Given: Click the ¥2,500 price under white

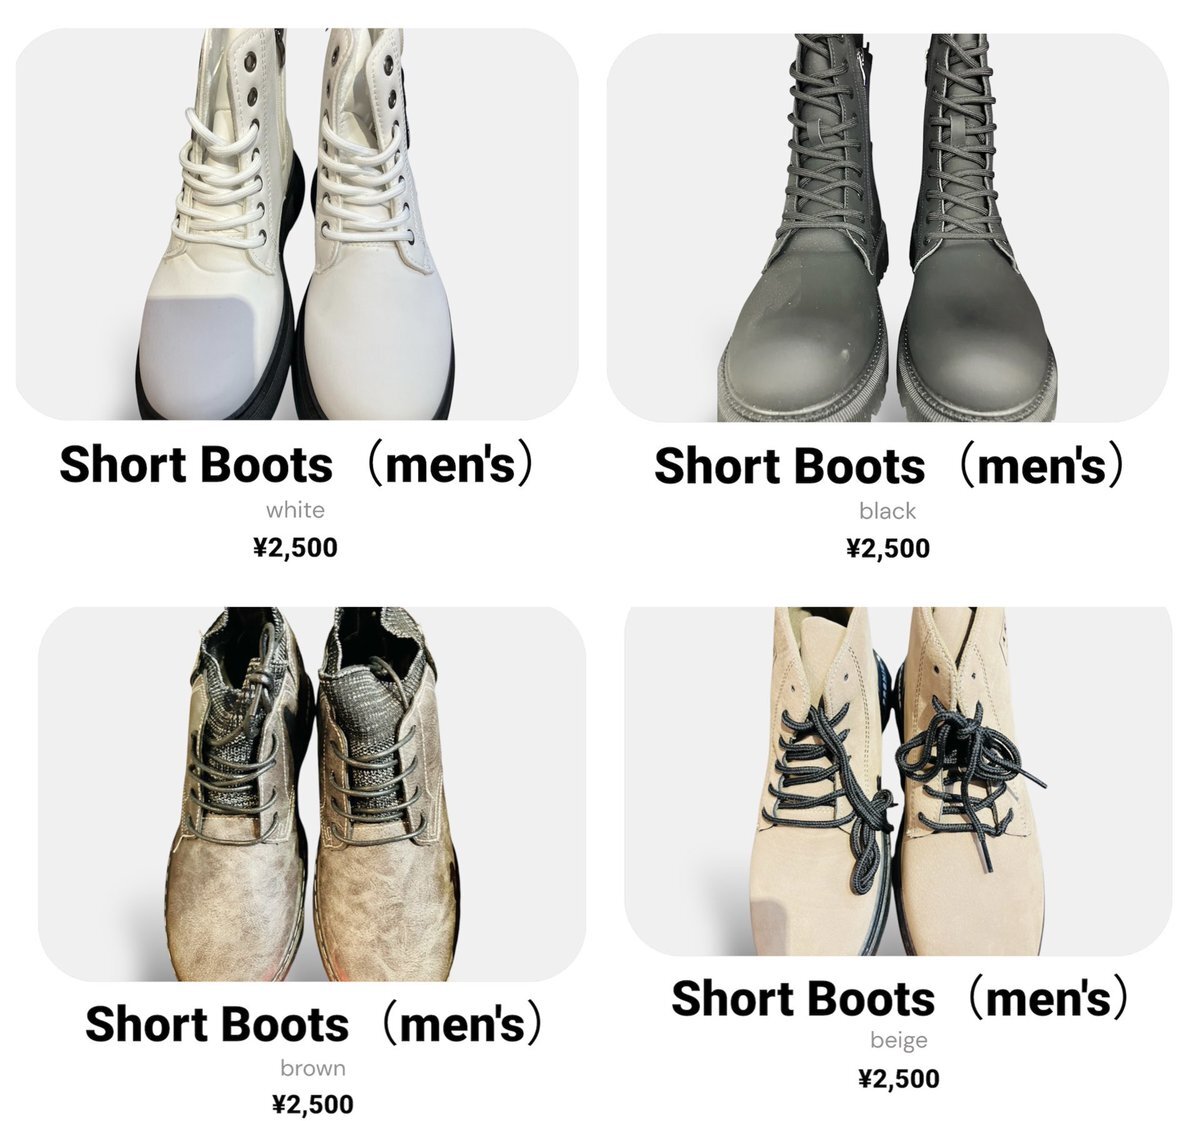Looking at the screenshot, I should [295, 548].
